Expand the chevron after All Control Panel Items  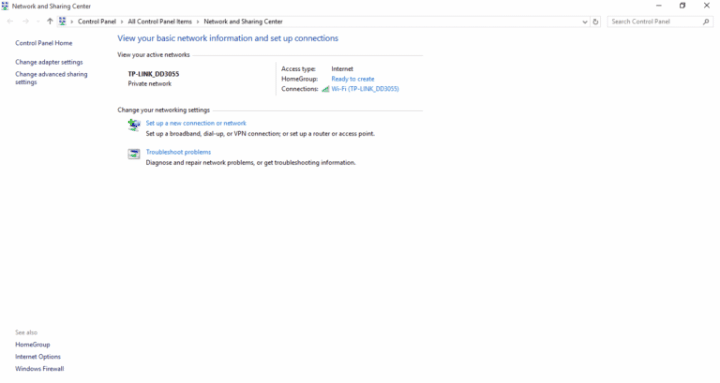[198, 22]
